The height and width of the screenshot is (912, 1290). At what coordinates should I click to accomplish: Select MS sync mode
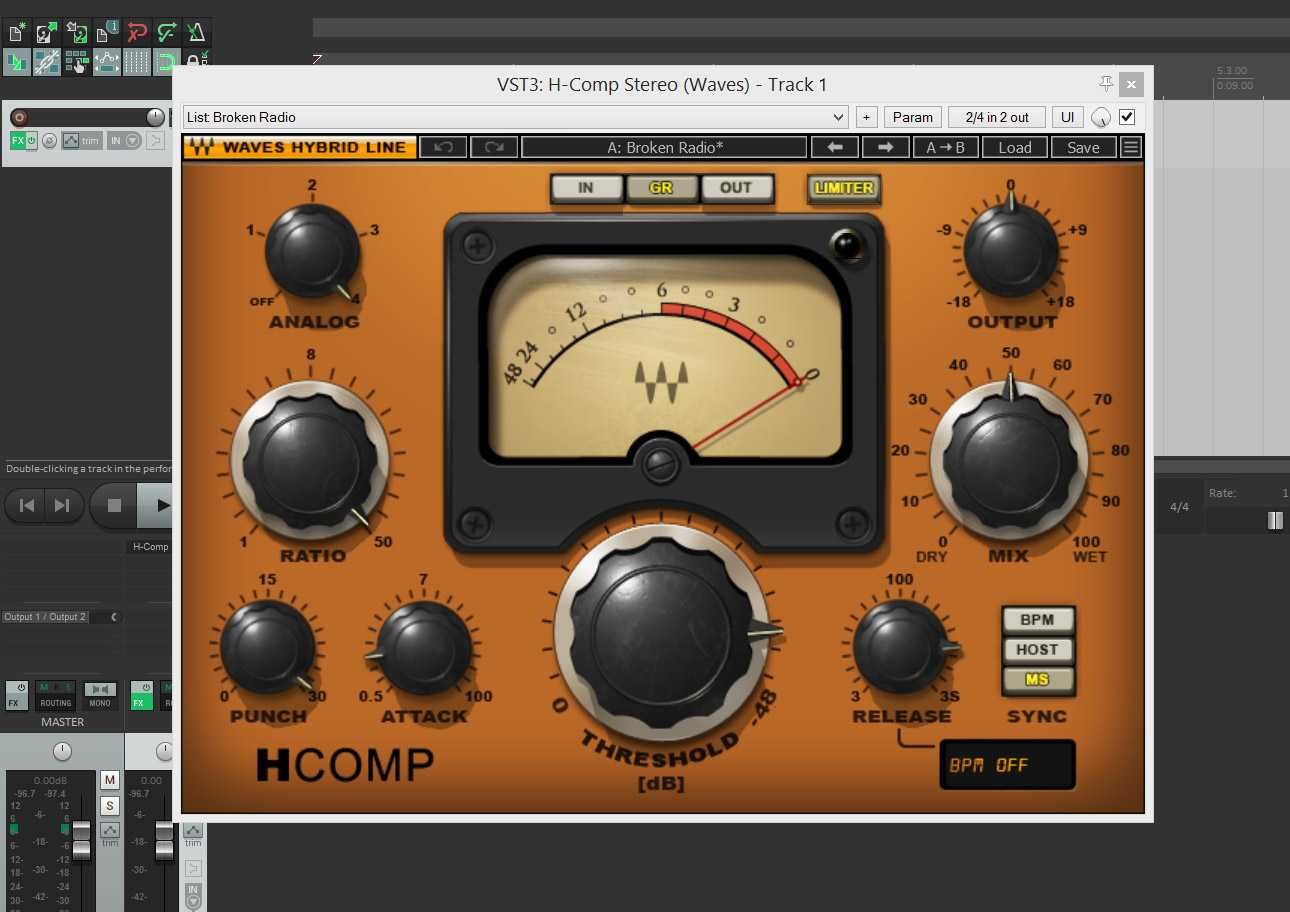1038,680
